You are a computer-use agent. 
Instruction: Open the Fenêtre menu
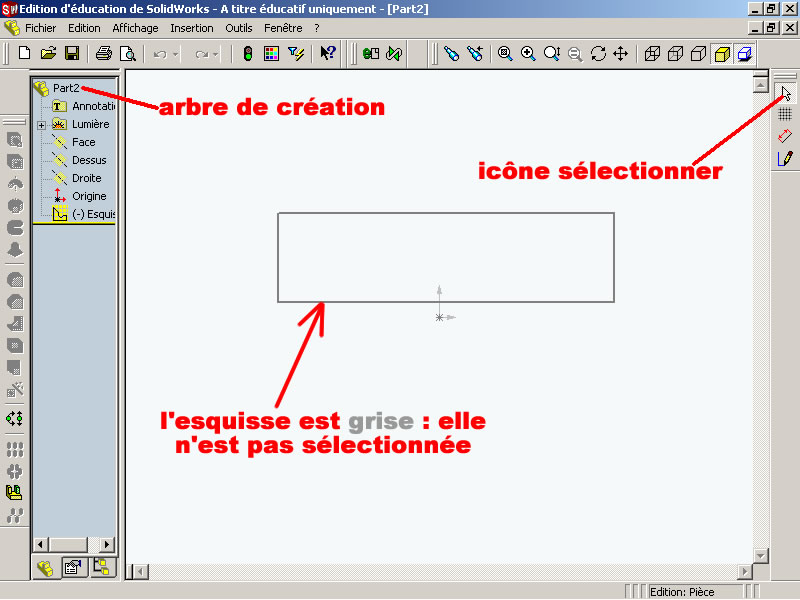[283, 28]
